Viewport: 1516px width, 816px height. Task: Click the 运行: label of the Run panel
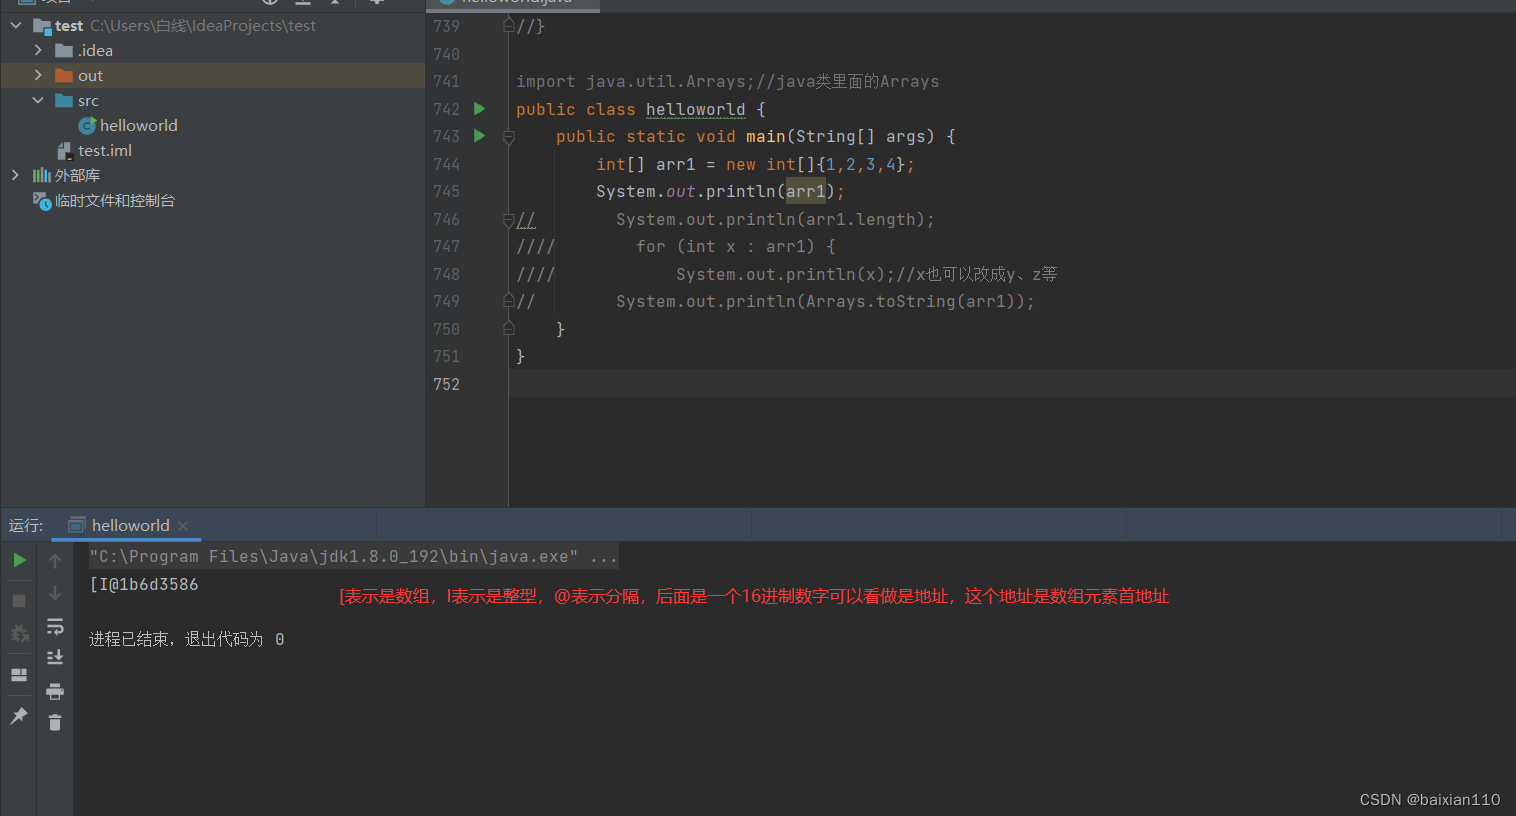[26, 525]
